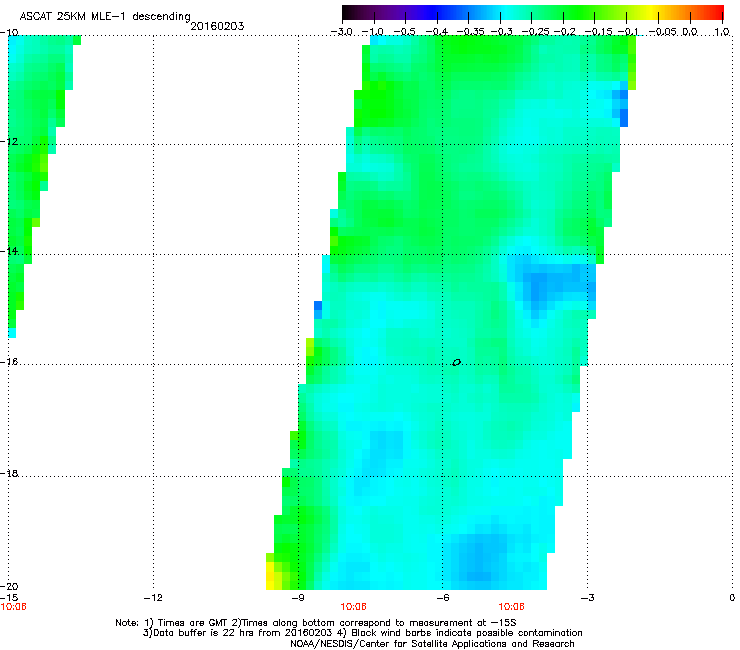Click the NOAA/NESDIS credit line
The width and height of the screenshot is (740, 650).
[x=432, y=644]
